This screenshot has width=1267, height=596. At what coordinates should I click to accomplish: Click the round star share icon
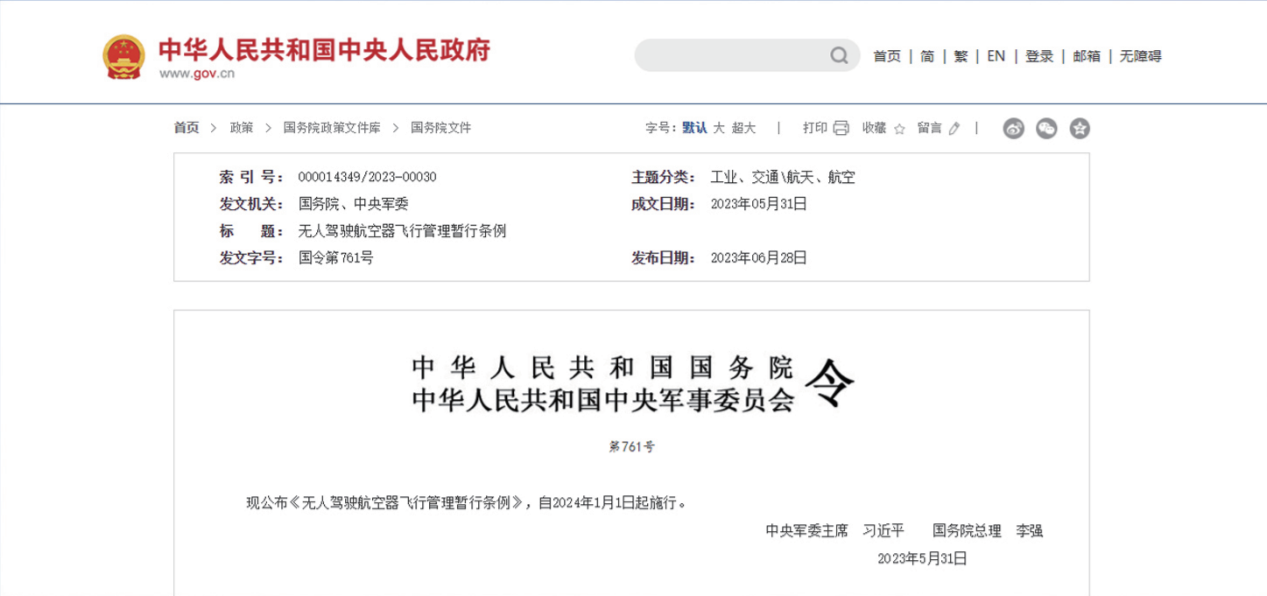1079,128
